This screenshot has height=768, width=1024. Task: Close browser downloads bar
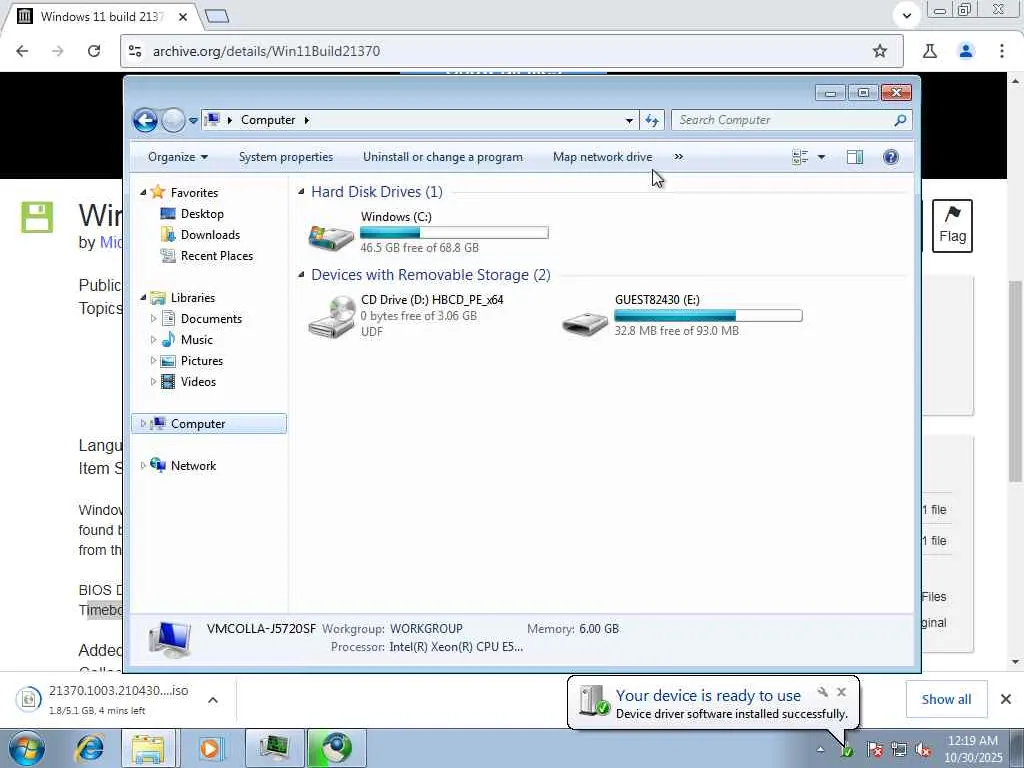pos(1006,699)
